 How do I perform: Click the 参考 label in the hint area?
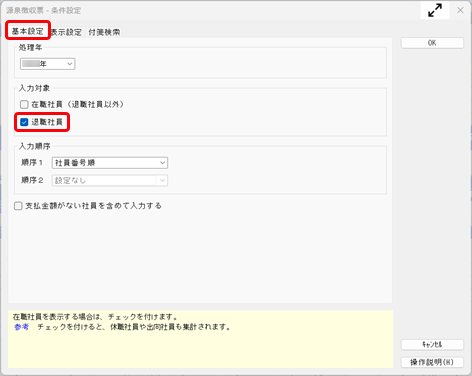[x=22, y=327]
